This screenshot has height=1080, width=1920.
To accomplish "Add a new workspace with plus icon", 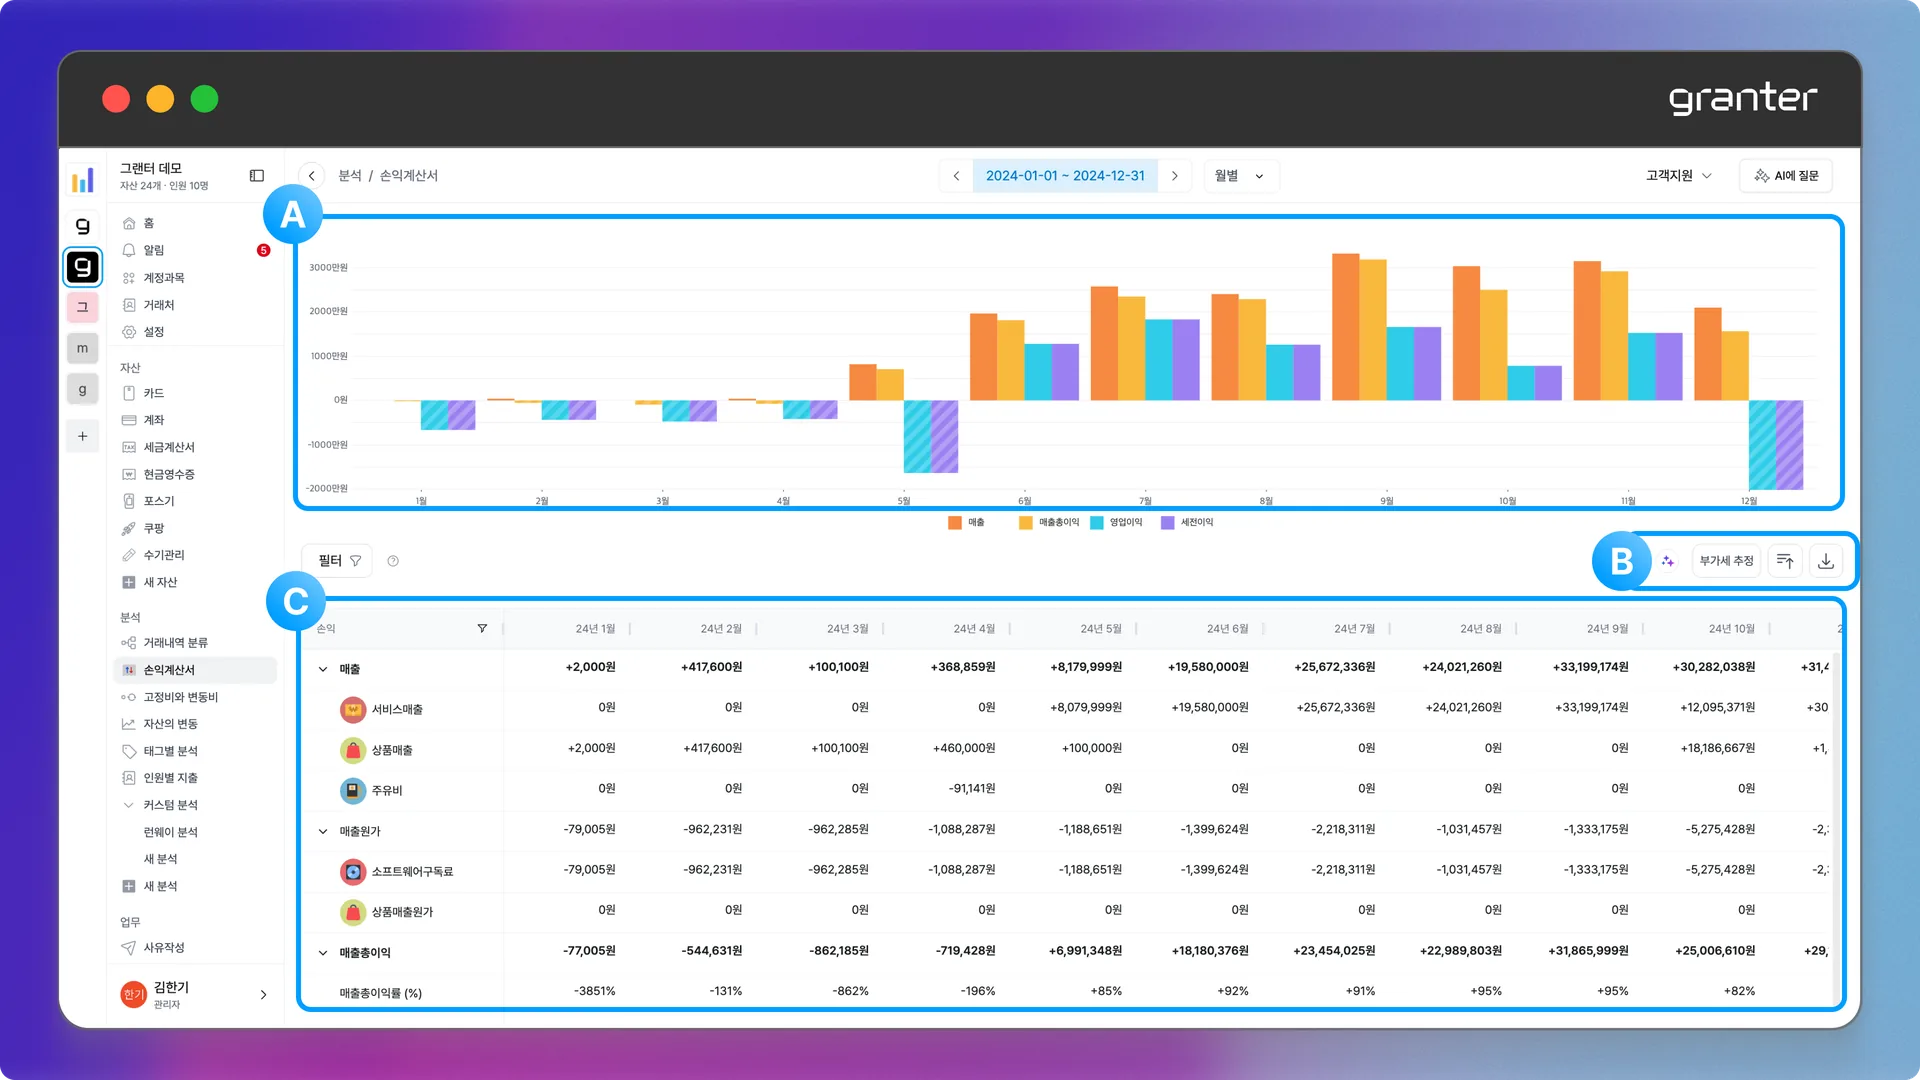I will (x=83, y=436).
